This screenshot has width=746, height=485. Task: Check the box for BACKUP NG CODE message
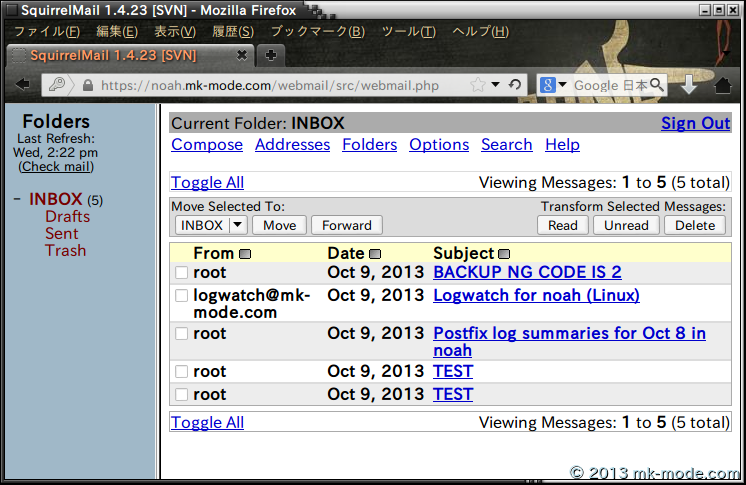[x=181, y=272]
